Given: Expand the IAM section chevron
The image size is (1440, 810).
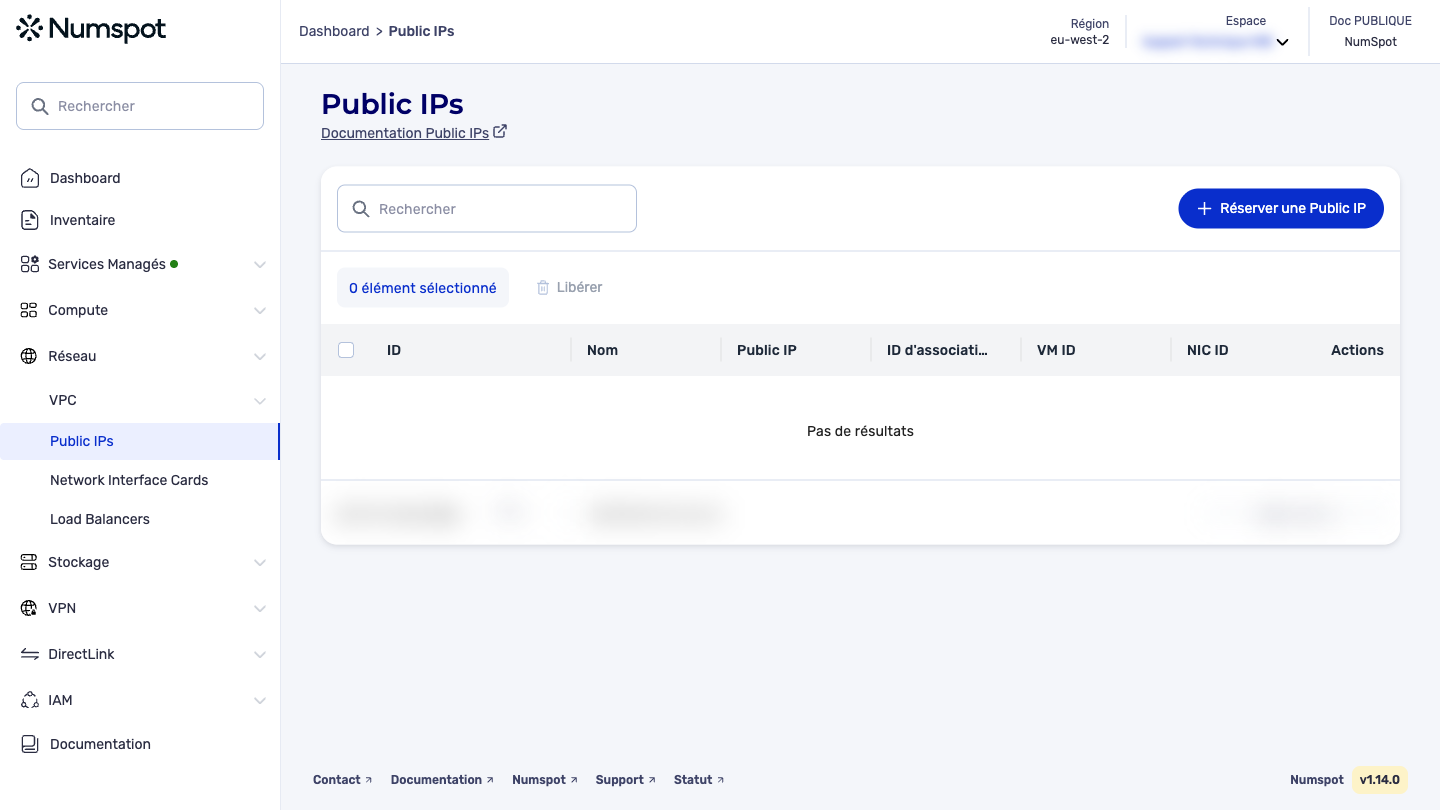Looking at the screenshot, I should (260, 701).
